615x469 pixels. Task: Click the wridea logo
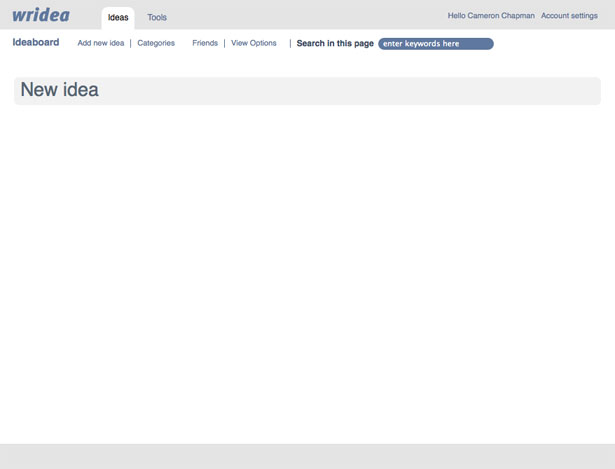[41, 15]
